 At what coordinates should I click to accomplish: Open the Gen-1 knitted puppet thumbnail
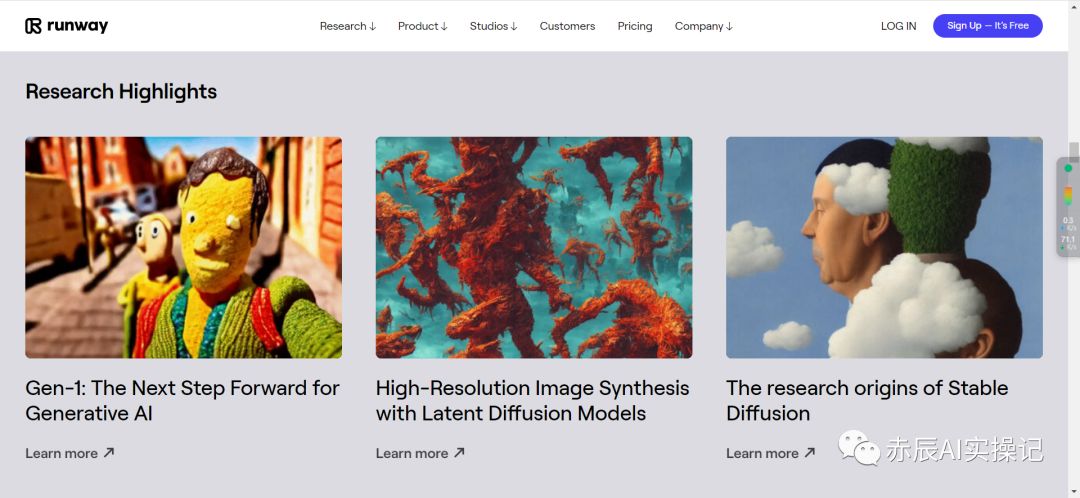183,247
